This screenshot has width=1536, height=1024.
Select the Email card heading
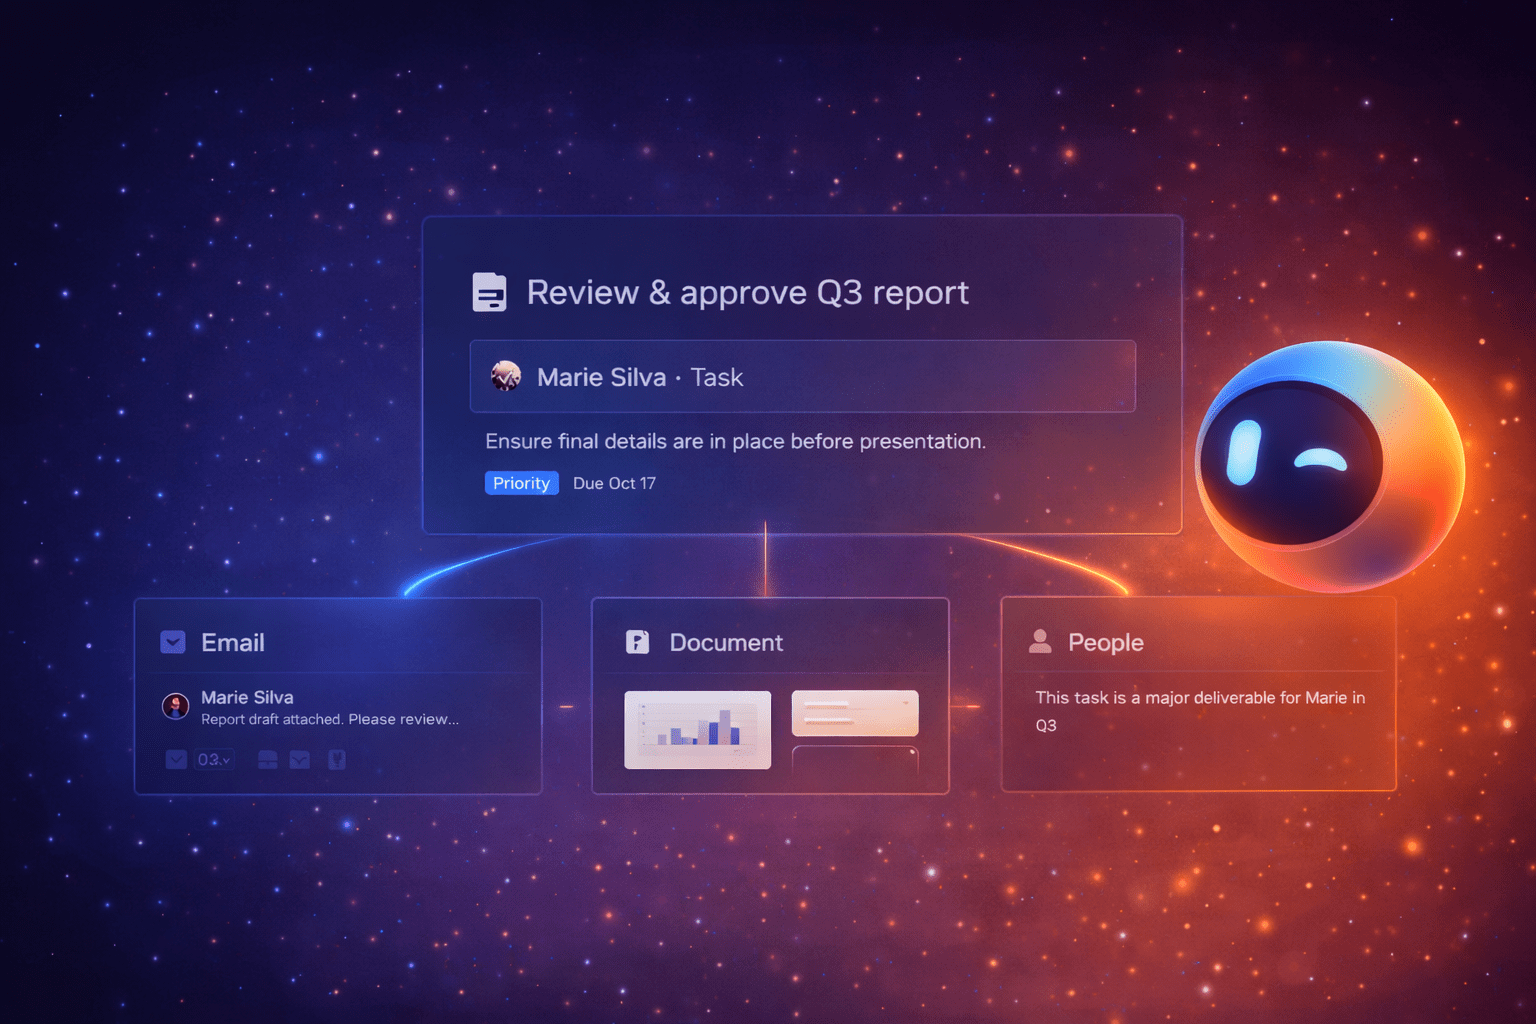[x=233, y=643]
